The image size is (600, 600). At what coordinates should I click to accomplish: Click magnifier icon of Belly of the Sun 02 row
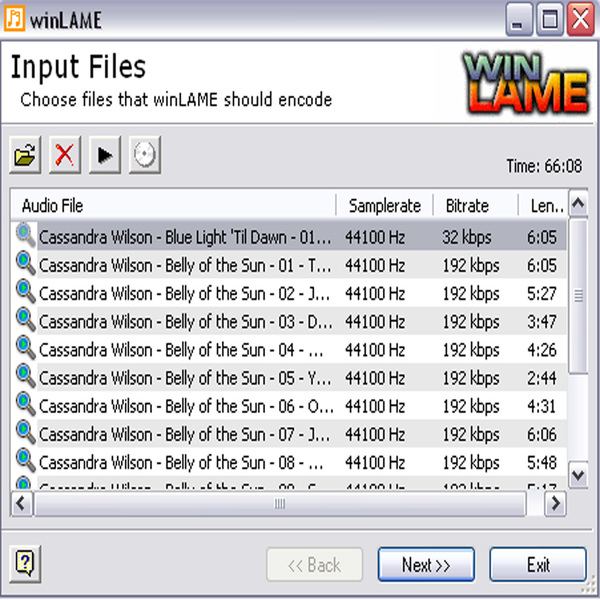[x=26, y=291]
